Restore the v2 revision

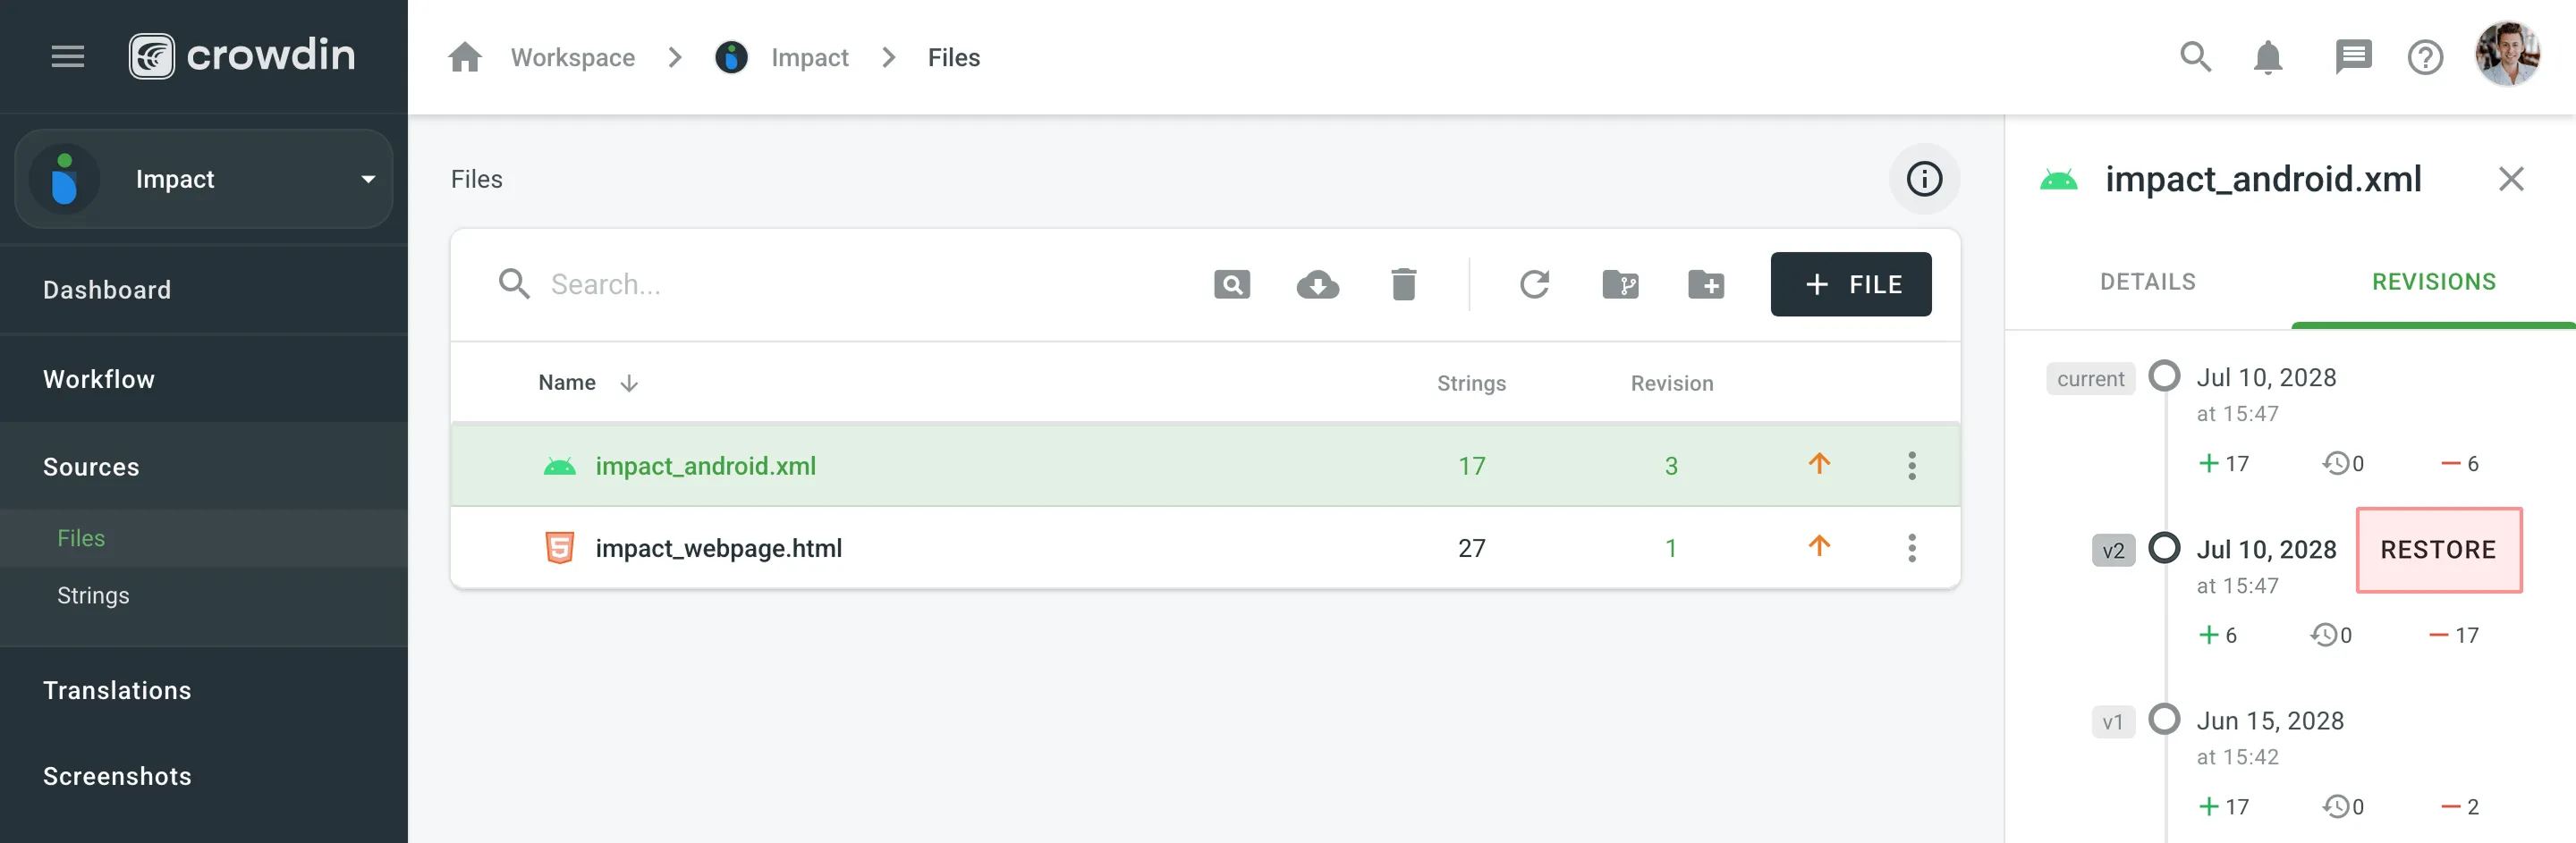click(2437, 550)
